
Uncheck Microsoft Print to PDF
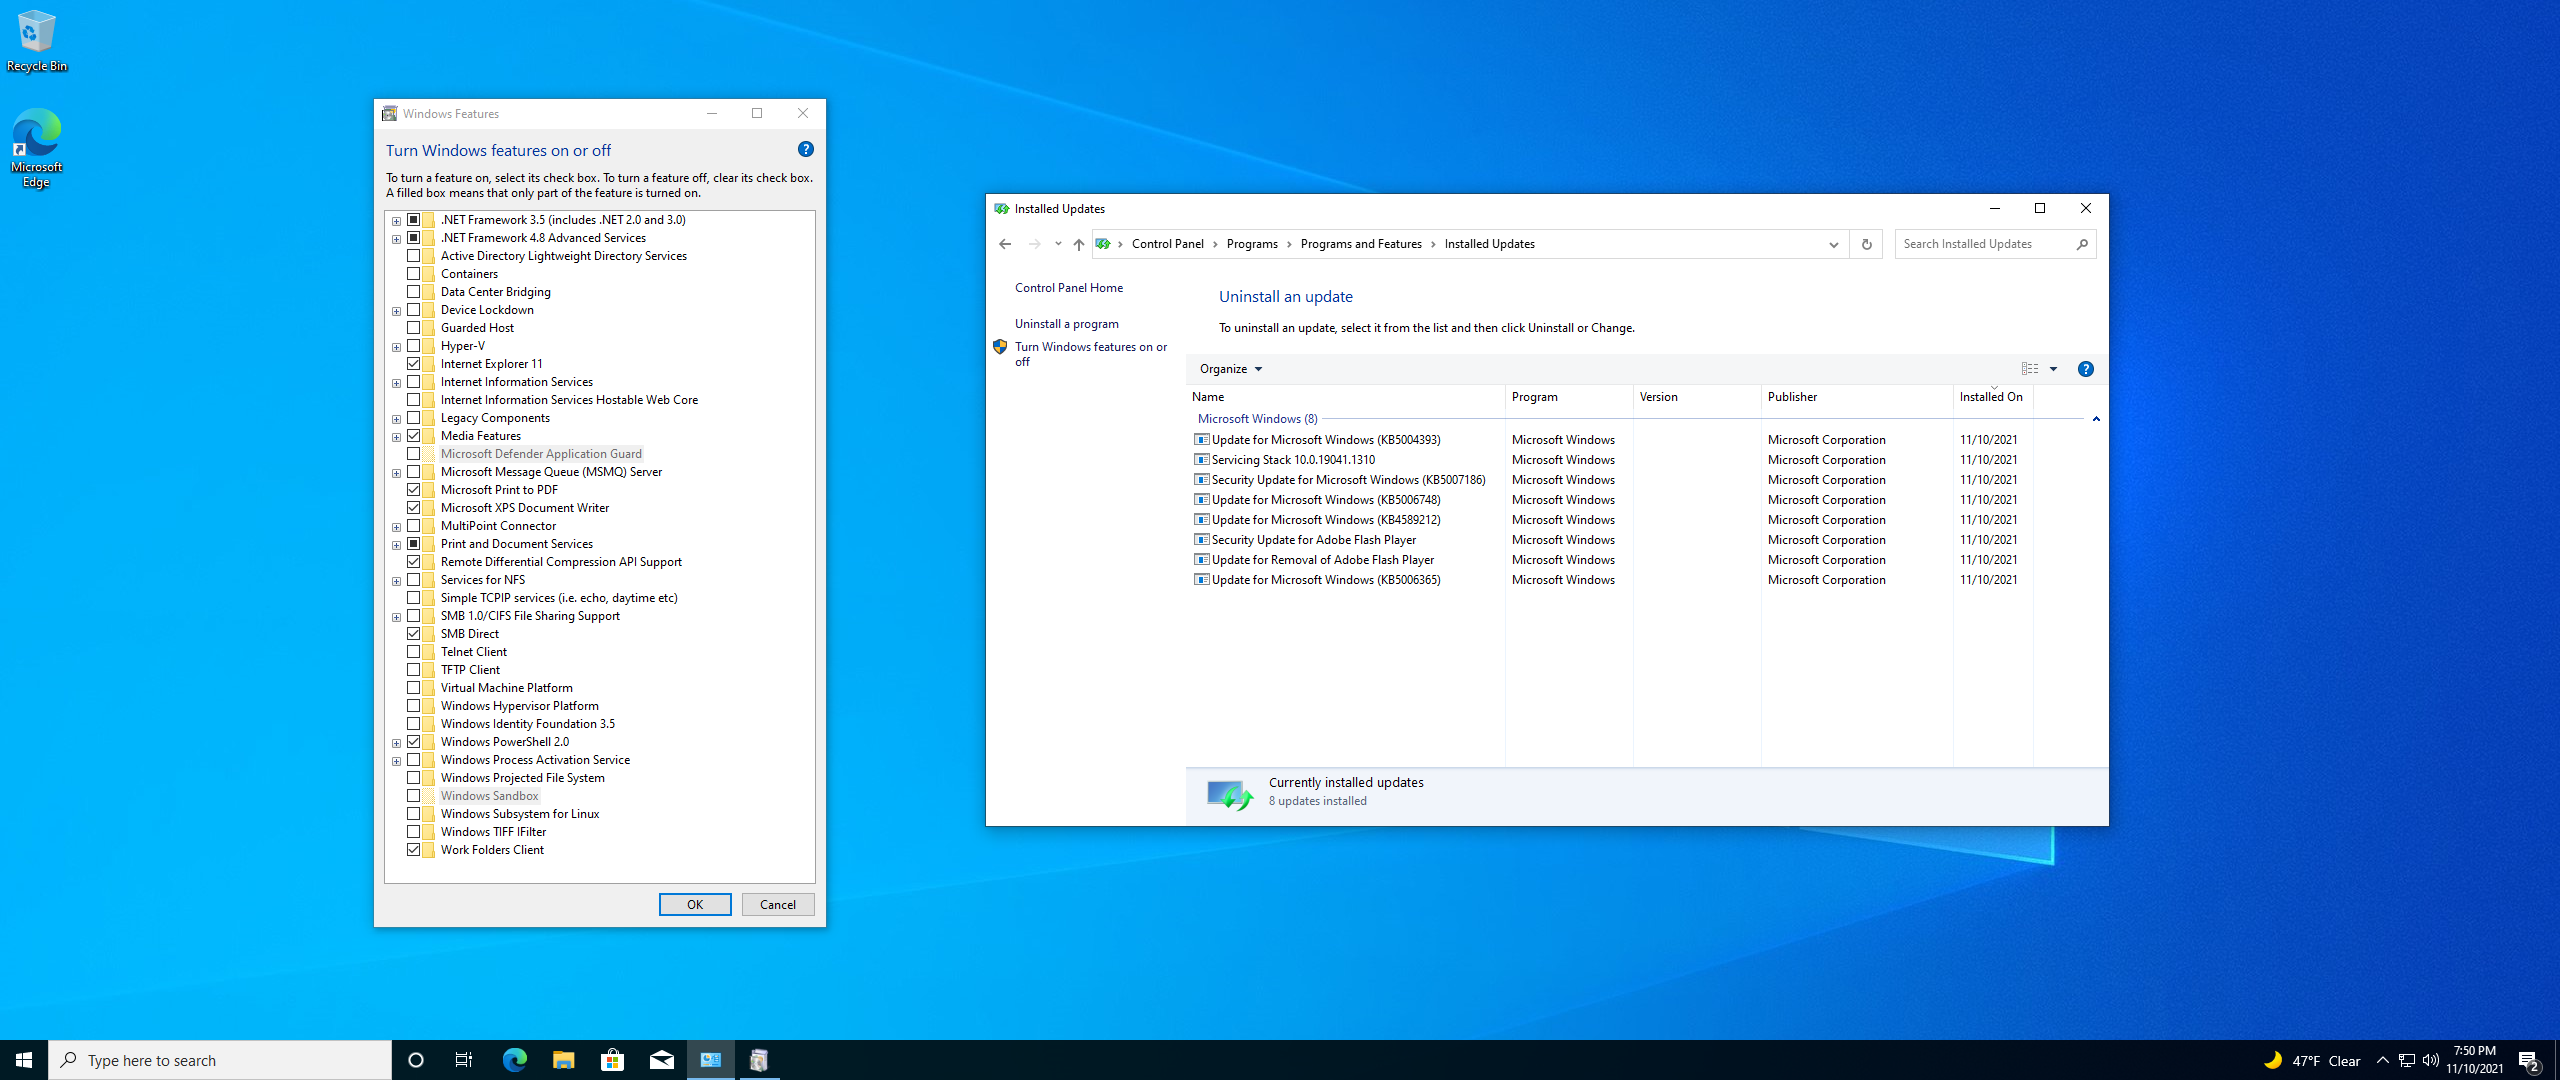(x=413, y=490)
